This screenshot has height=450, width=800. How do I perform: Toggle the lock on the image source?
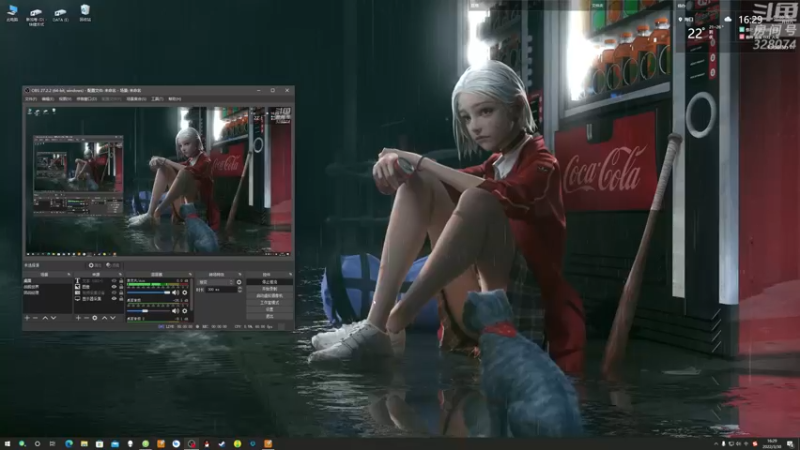[x=121, y=287]
